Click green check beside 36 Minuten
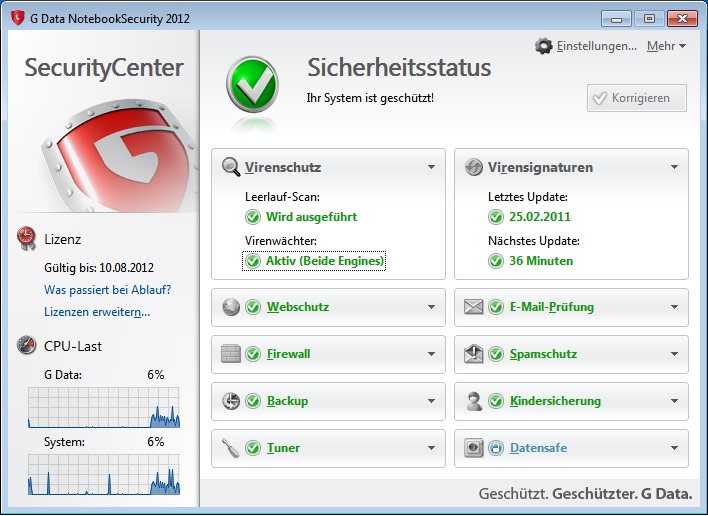 tap(496, 261)
